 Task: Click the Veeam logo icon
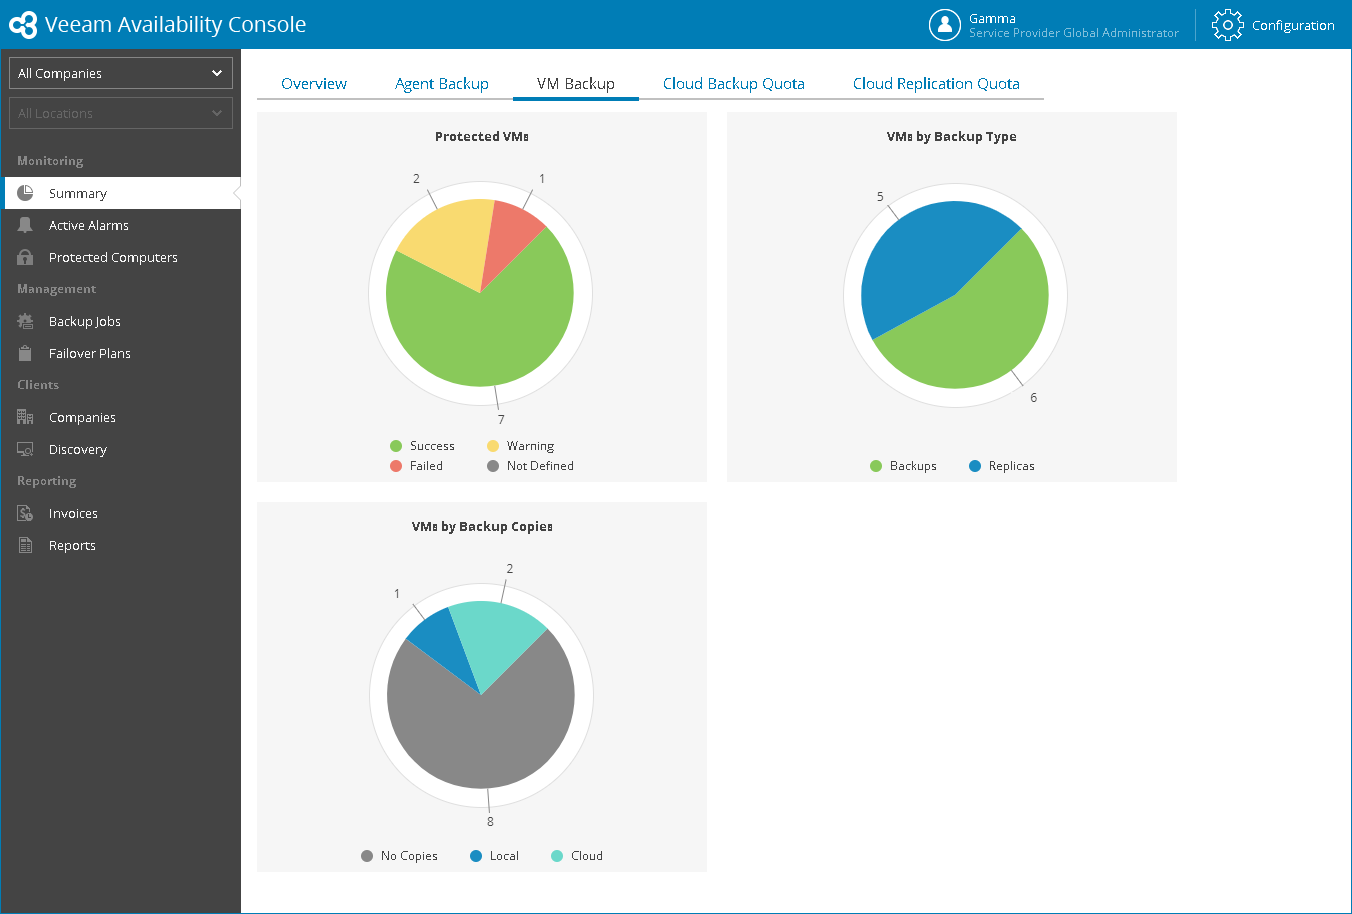click(23, 25)
